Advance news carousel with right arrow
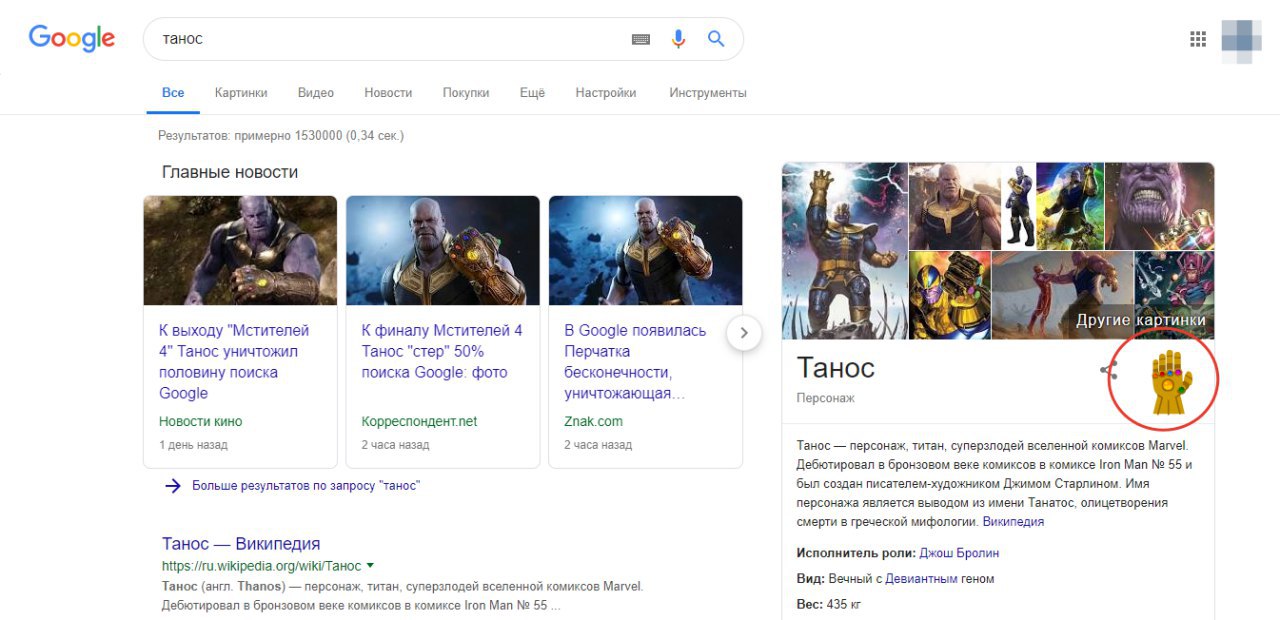1280x620 pixels. [x=744, y=333]
